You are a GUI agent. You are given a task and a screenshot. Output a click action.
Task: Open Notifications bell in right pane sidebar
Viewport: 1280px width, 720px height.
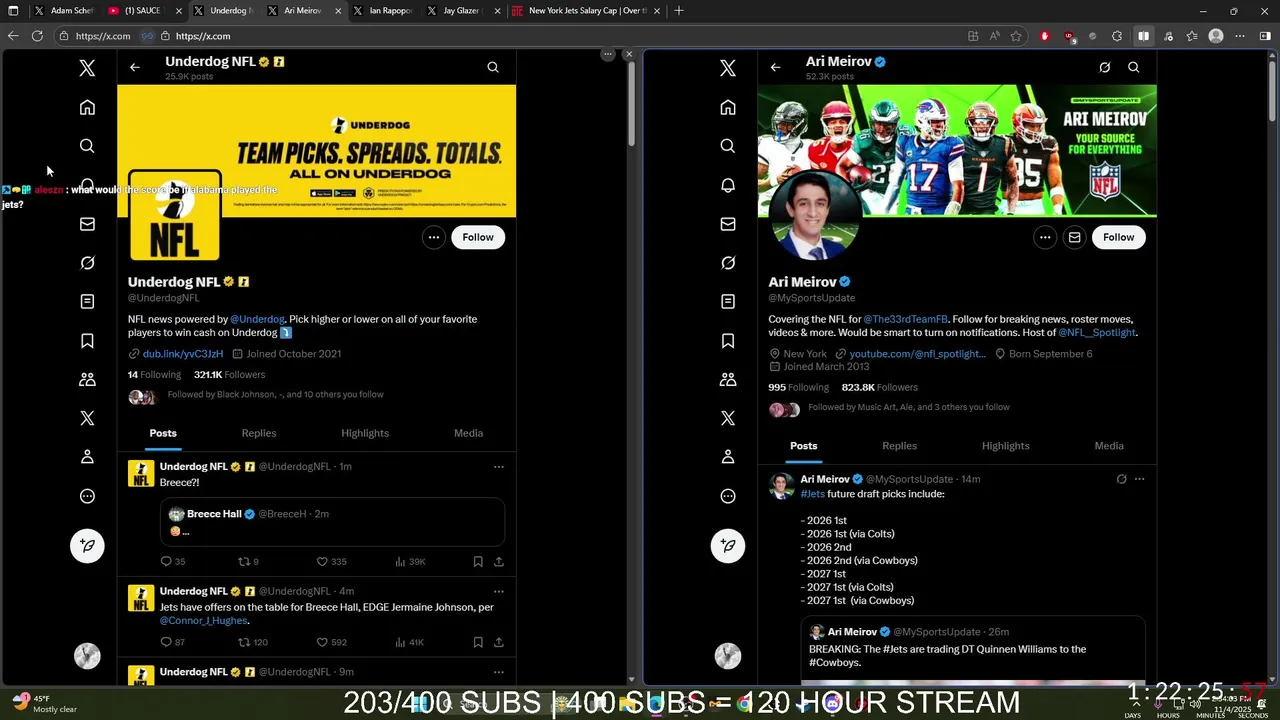point(728,185)
